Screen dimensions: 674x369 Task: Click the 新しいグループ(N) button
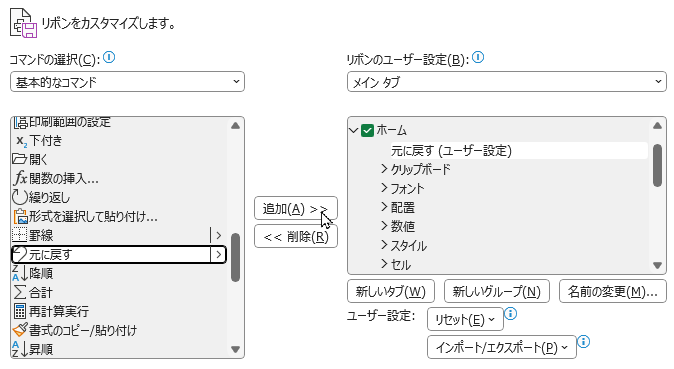(x=496, y=292)
